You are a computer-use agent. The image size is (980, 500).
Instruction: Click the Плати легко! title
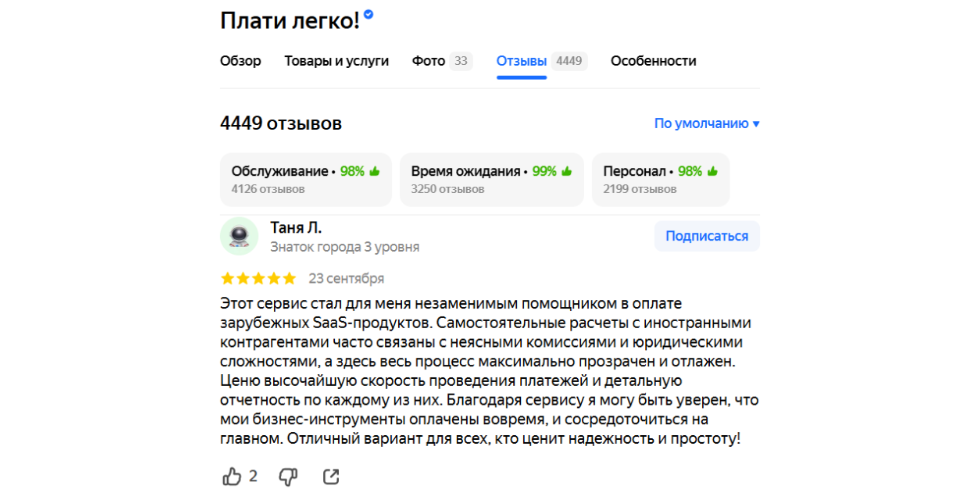[289, 19]
